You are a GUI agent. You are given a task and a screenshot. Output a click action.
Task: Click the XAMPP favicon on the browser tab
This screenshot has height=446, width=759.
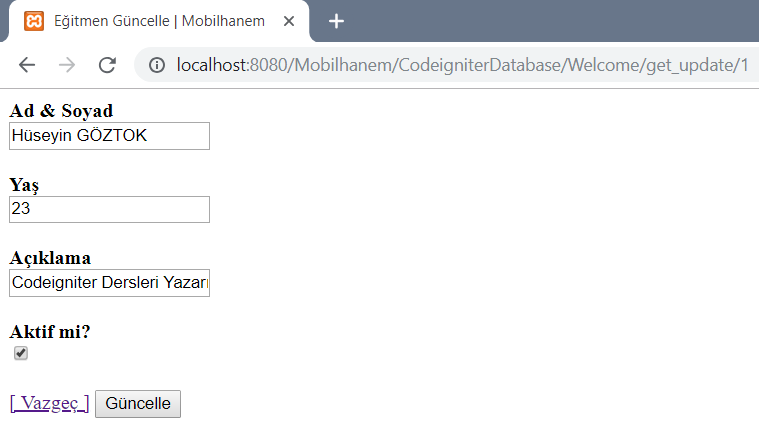click(x=33, y=21)
